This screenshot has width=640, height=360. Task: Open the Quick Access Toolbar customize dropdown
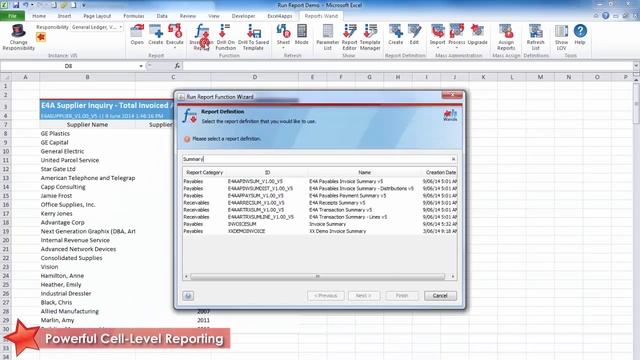coord(84,5)
